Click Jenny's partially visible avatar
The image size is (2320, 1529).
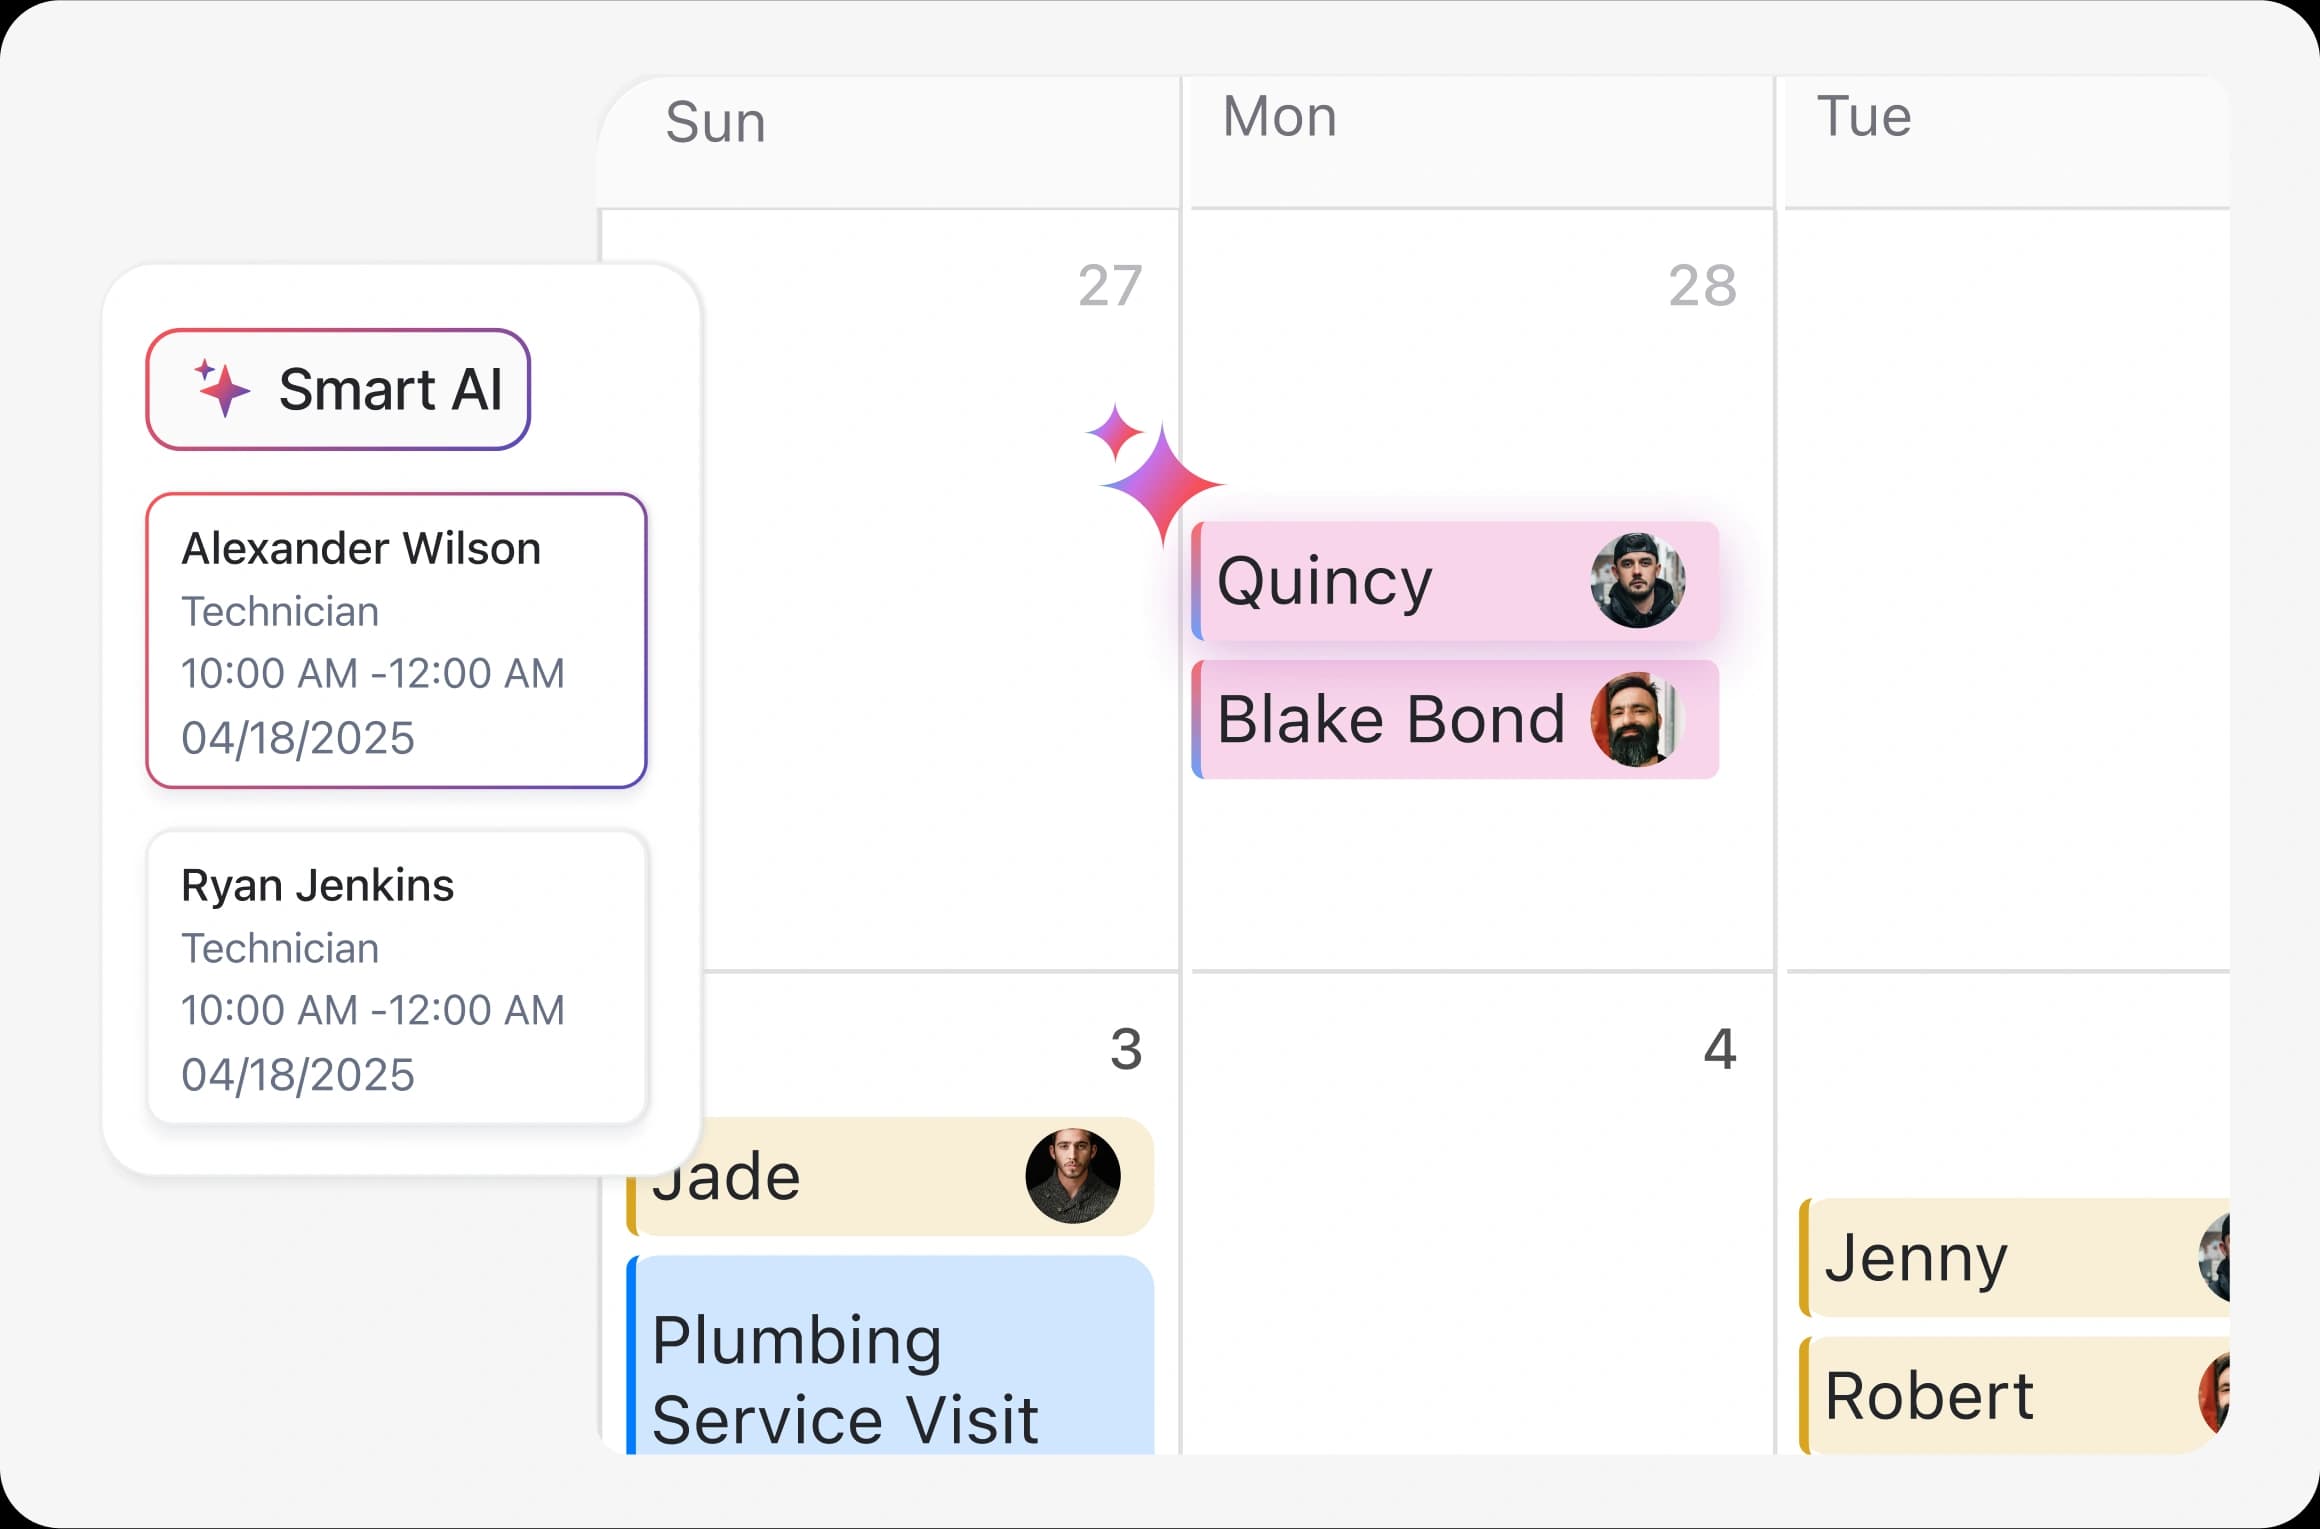(2215, 1257)
